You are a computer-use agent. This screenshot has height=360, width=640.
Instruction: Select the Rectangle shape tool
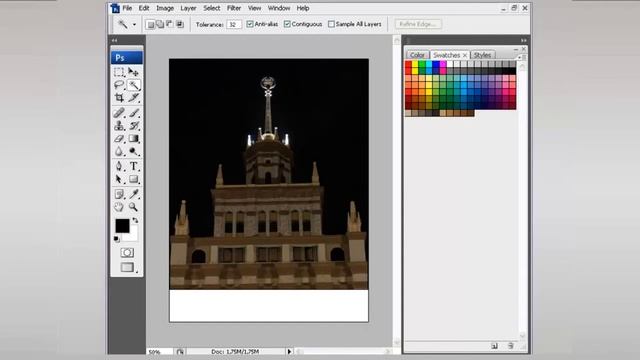pos(133,179)
